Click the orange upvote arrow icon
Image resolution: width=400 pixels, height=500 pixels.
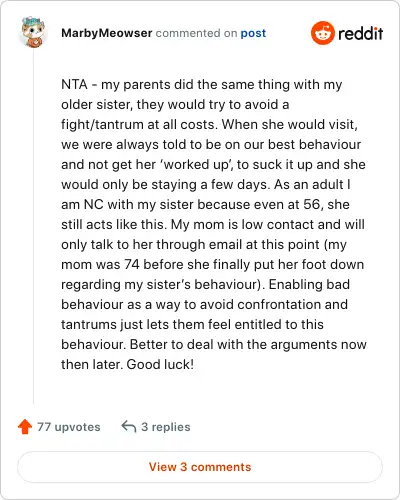pos(25,427)
